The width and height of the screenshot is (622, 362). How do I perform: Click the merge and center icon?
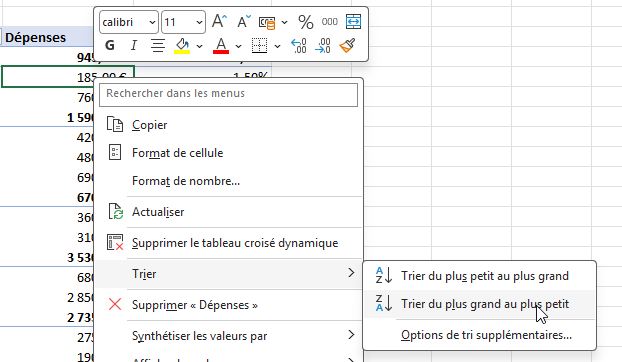(353, 22)
